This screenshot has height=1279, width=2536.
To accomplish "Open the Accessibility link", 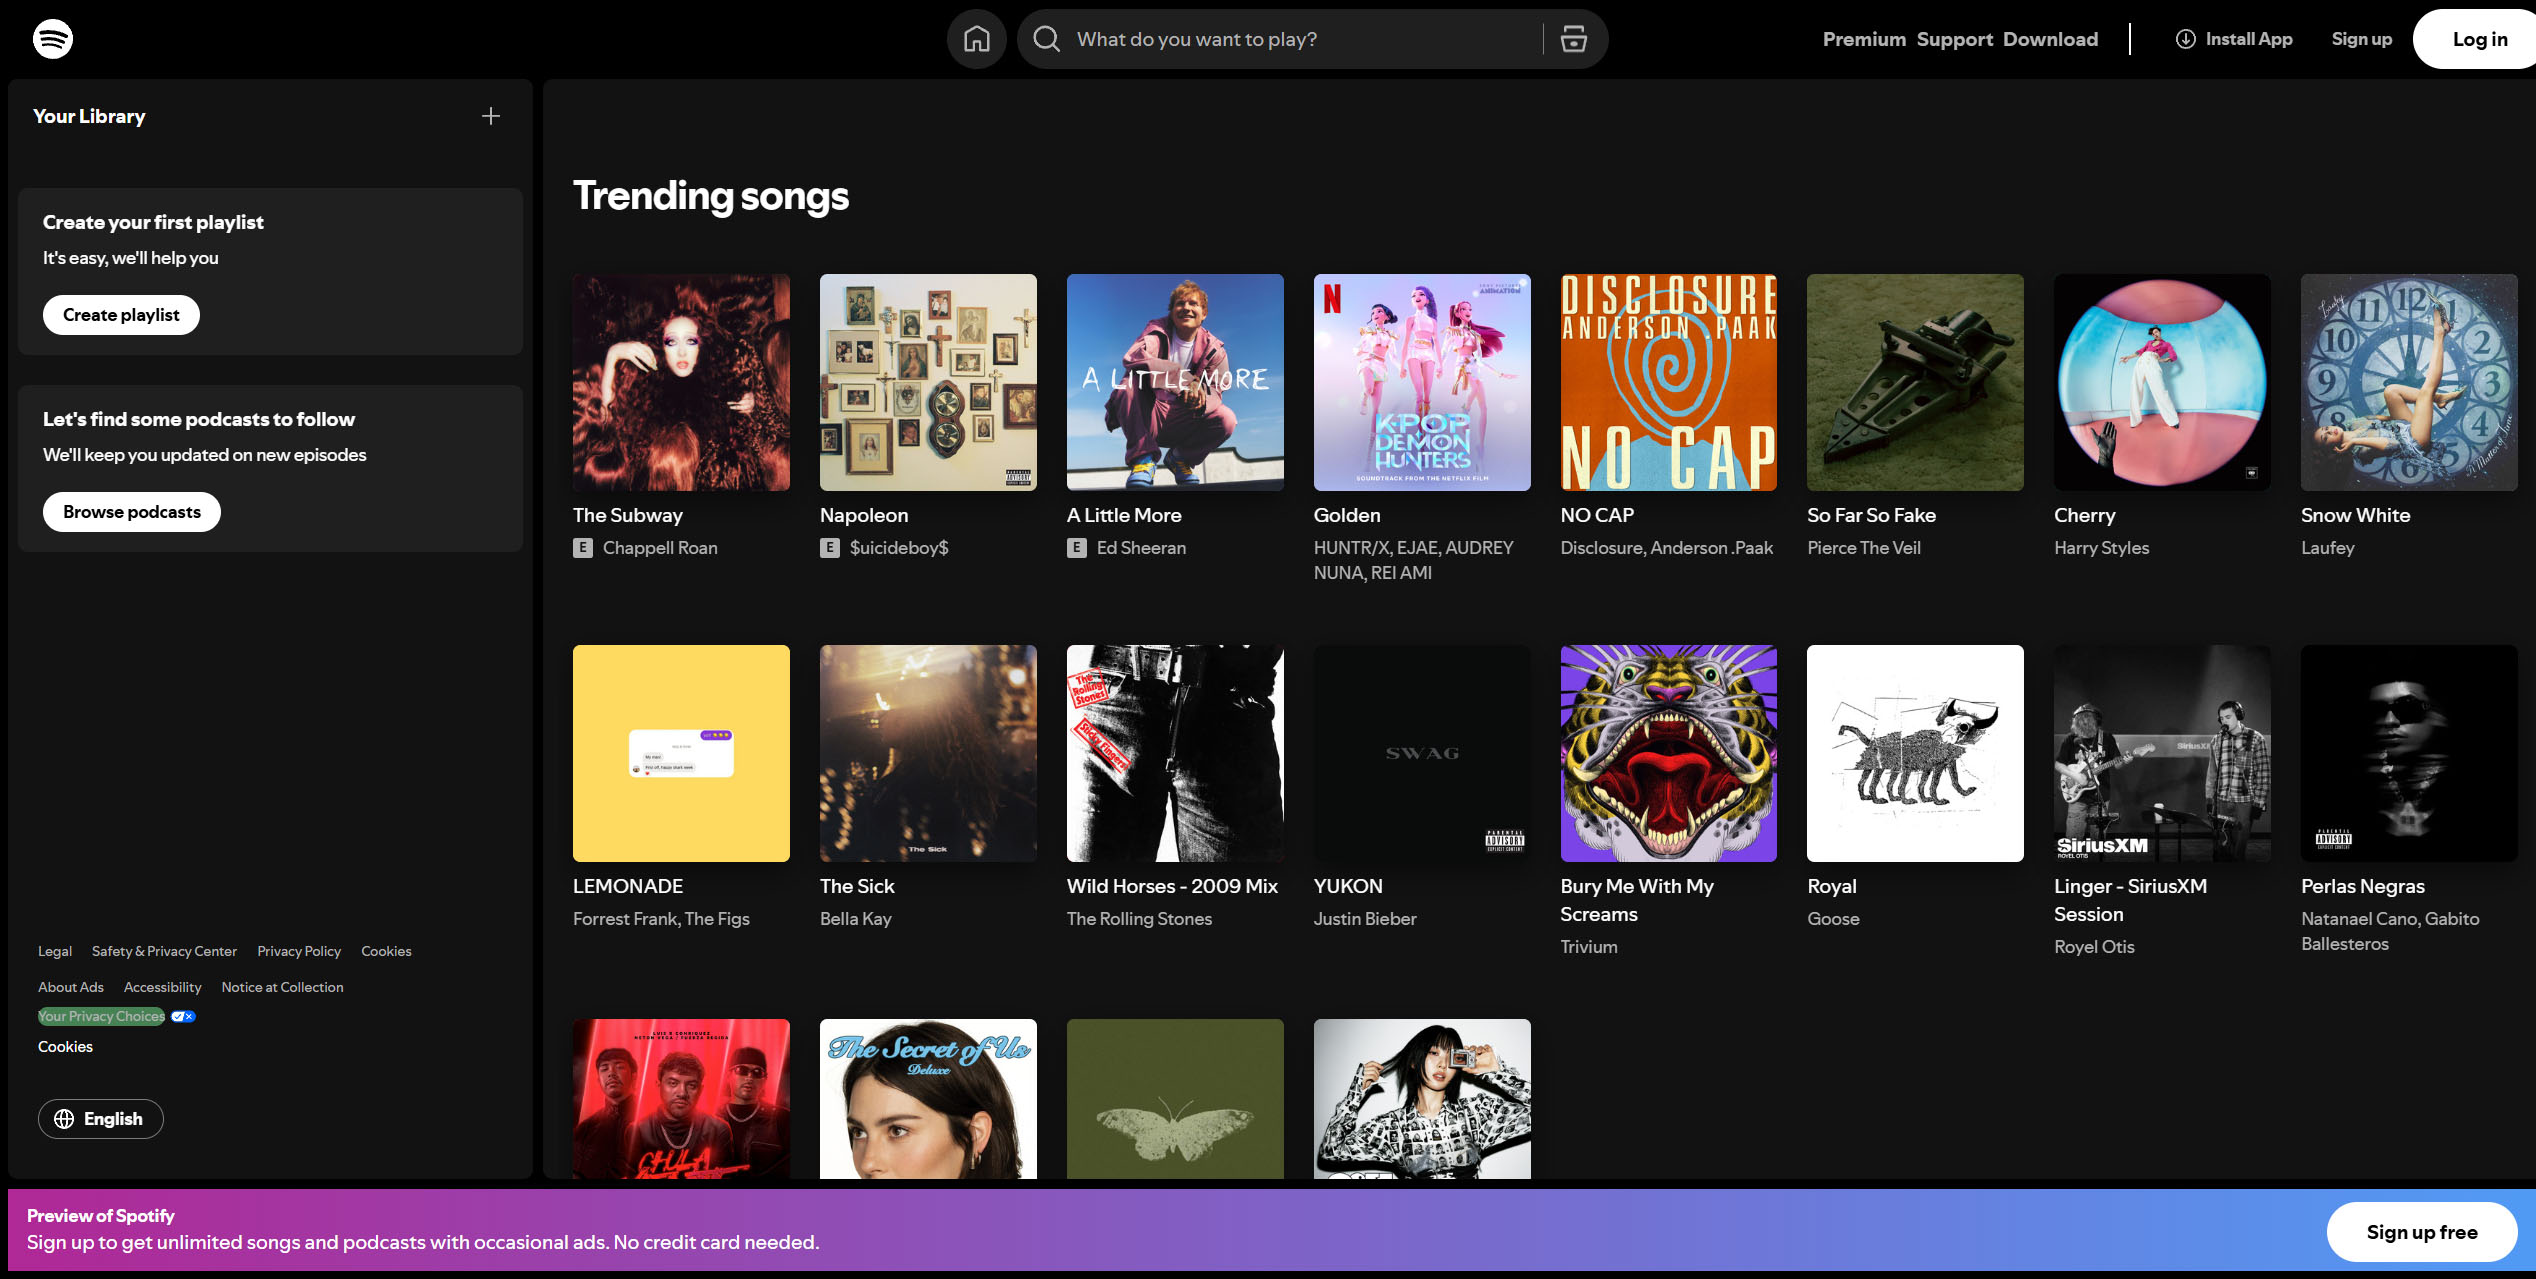I will [x=163, y=987].
